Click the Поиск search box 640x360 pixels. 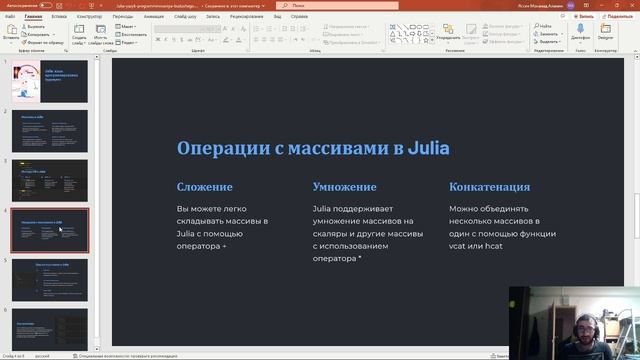(x=337, y=6)
